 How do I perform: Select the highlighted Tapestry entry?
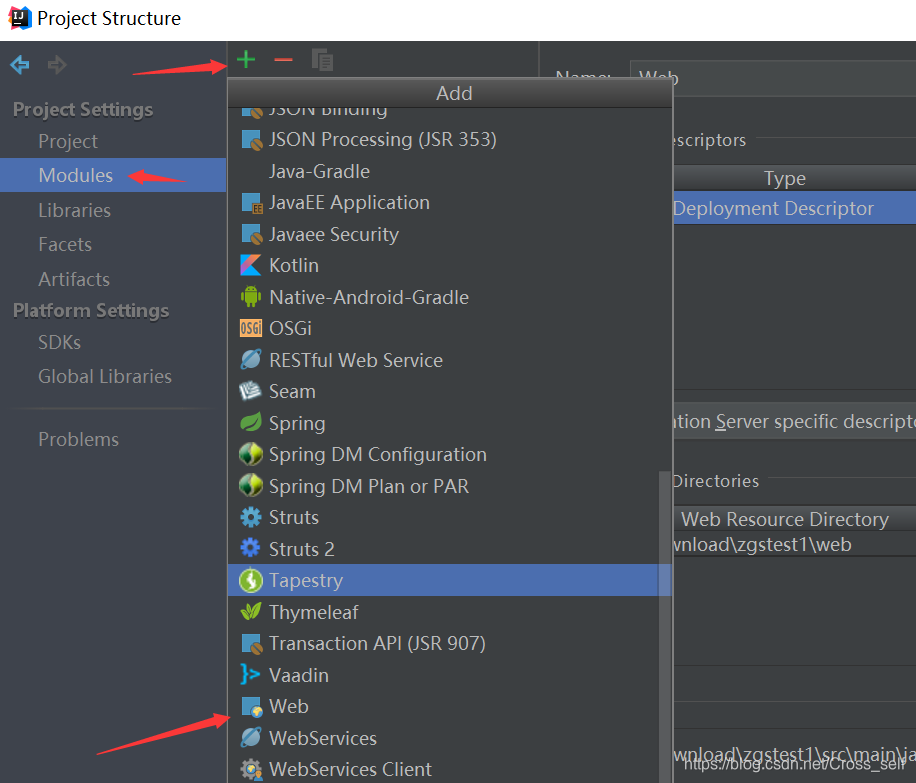pyautogui.click(x=450, y=580)
